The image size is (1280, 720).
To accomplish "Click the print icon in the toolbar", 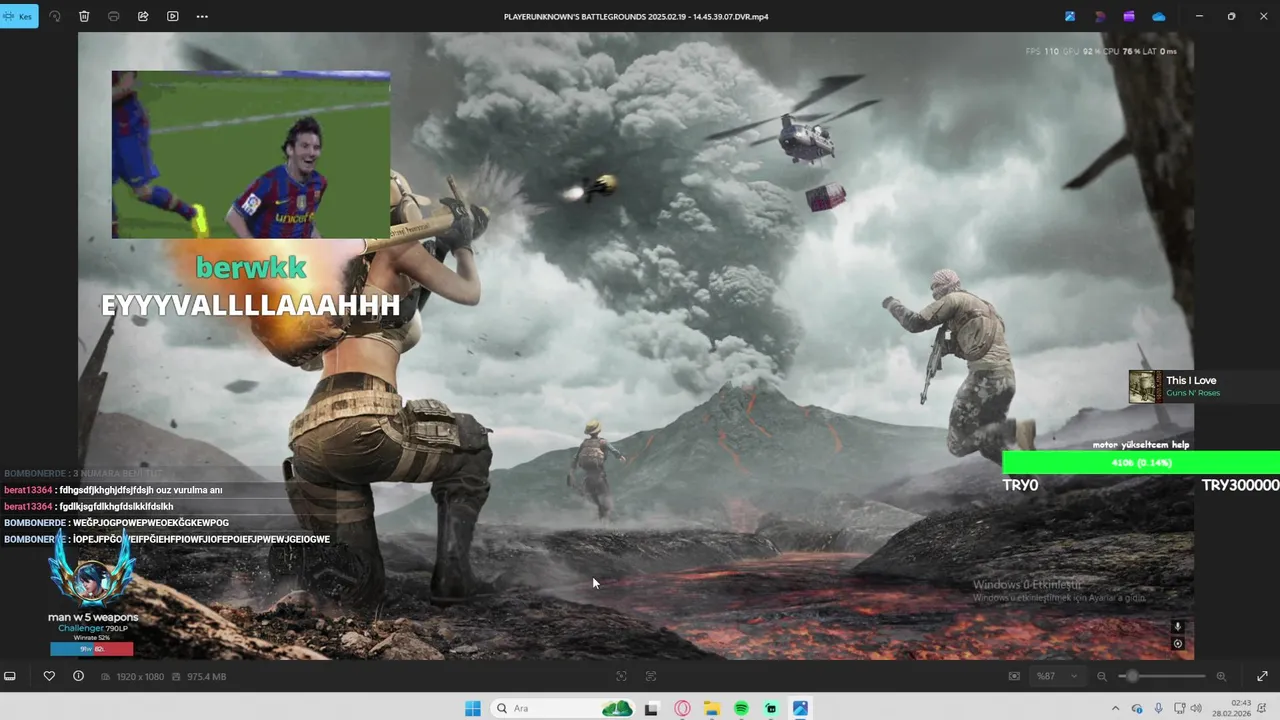I will pyautogui.click(x=113, y=16).
